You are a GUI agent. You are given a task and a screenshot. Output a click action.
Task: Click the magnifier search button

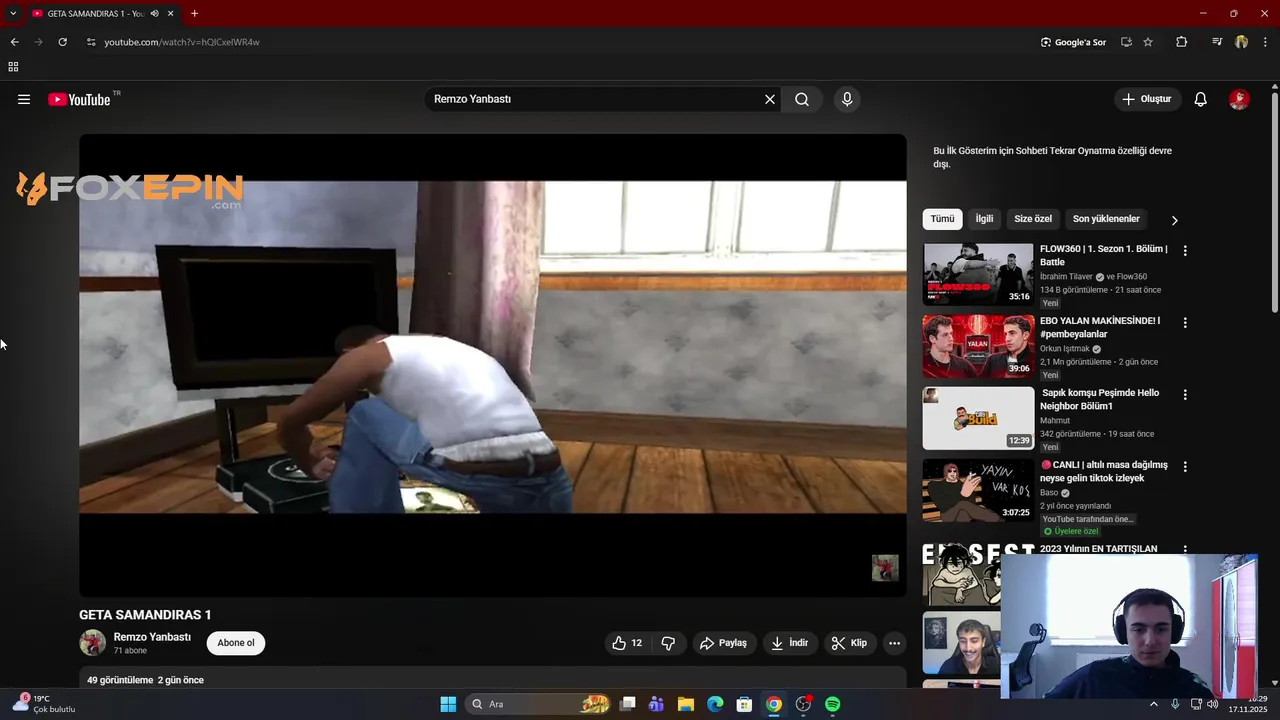[802, 99]
